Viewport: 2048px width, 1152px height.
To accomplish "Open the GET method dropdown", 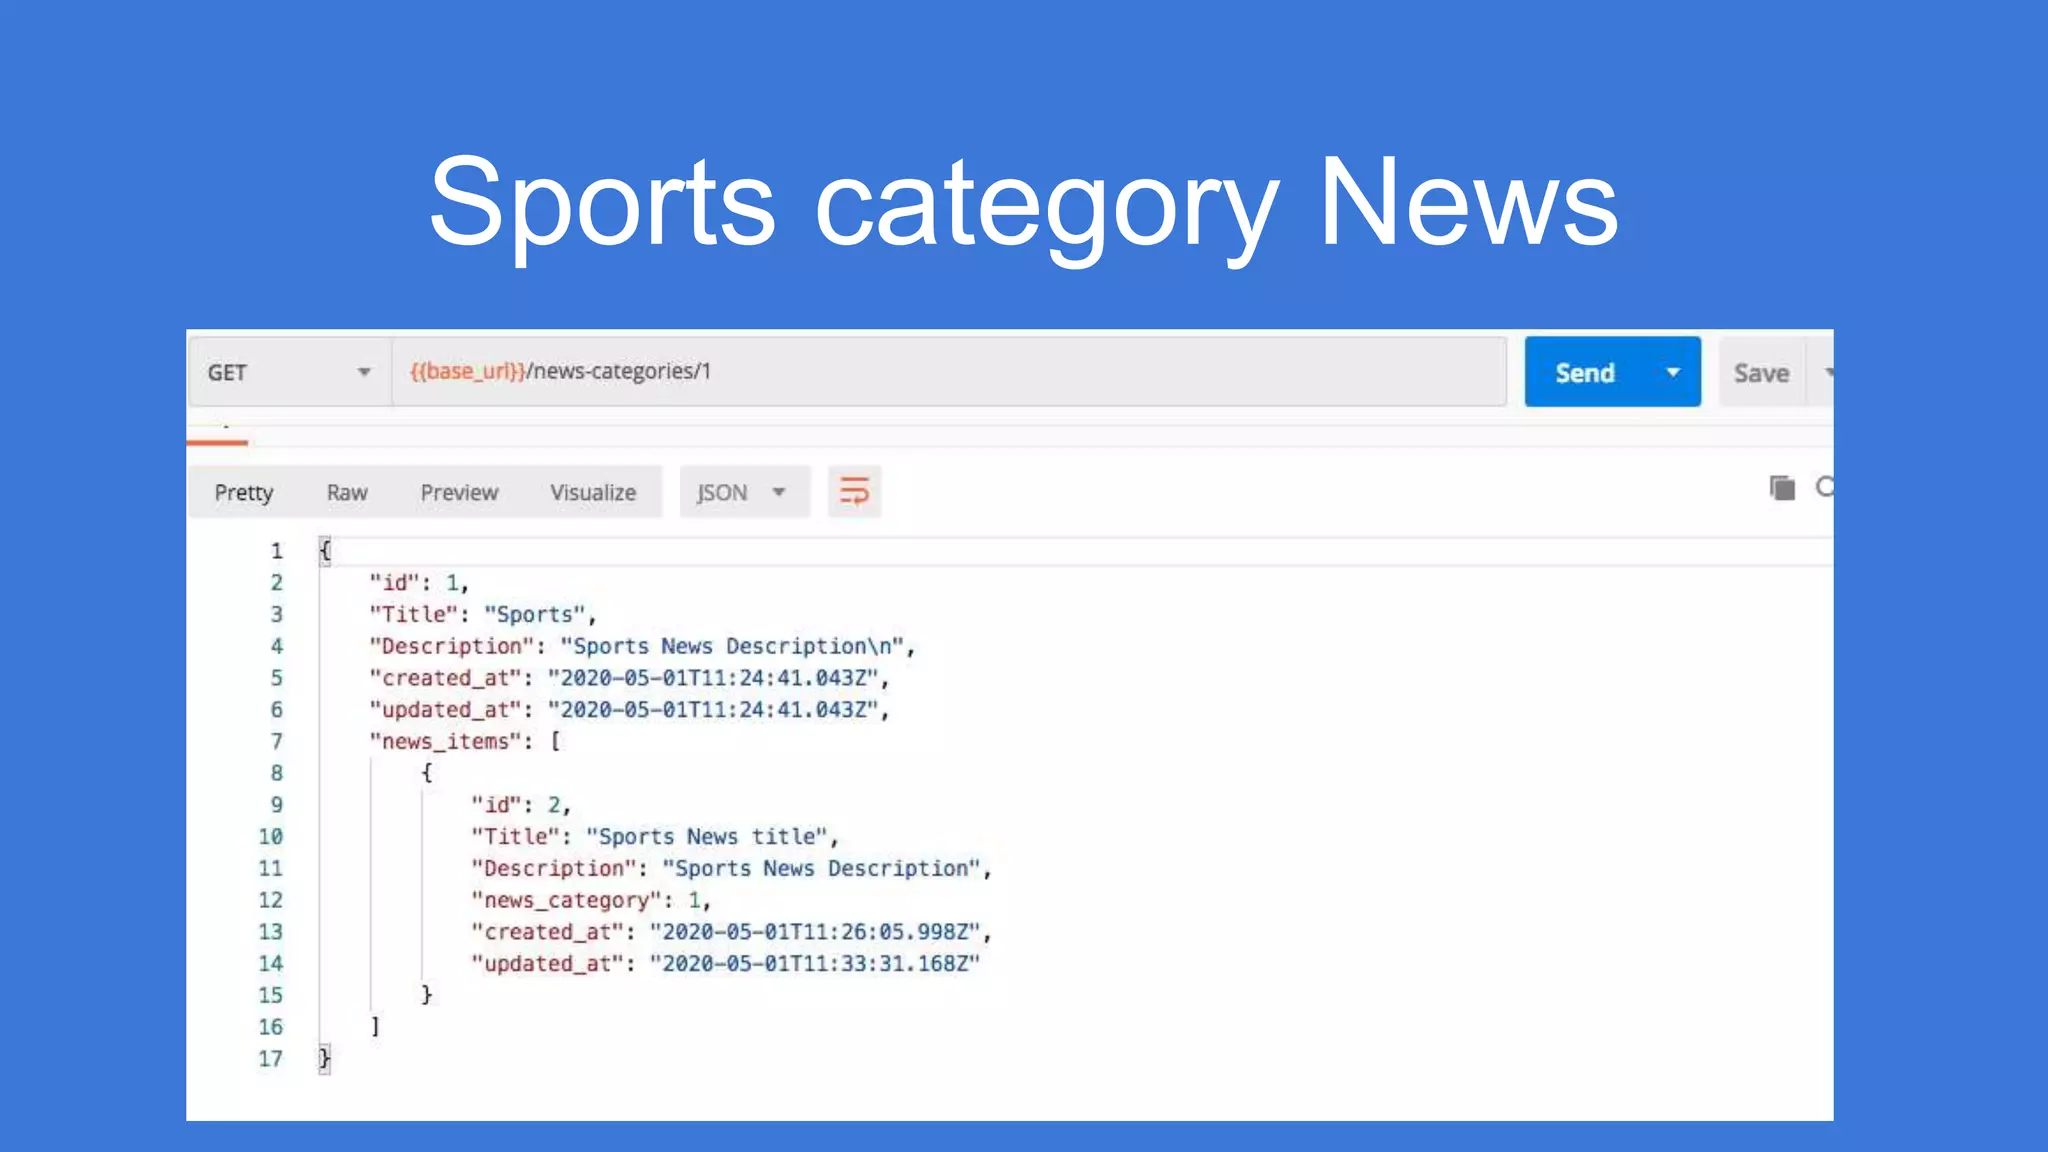I will (289, 372).
